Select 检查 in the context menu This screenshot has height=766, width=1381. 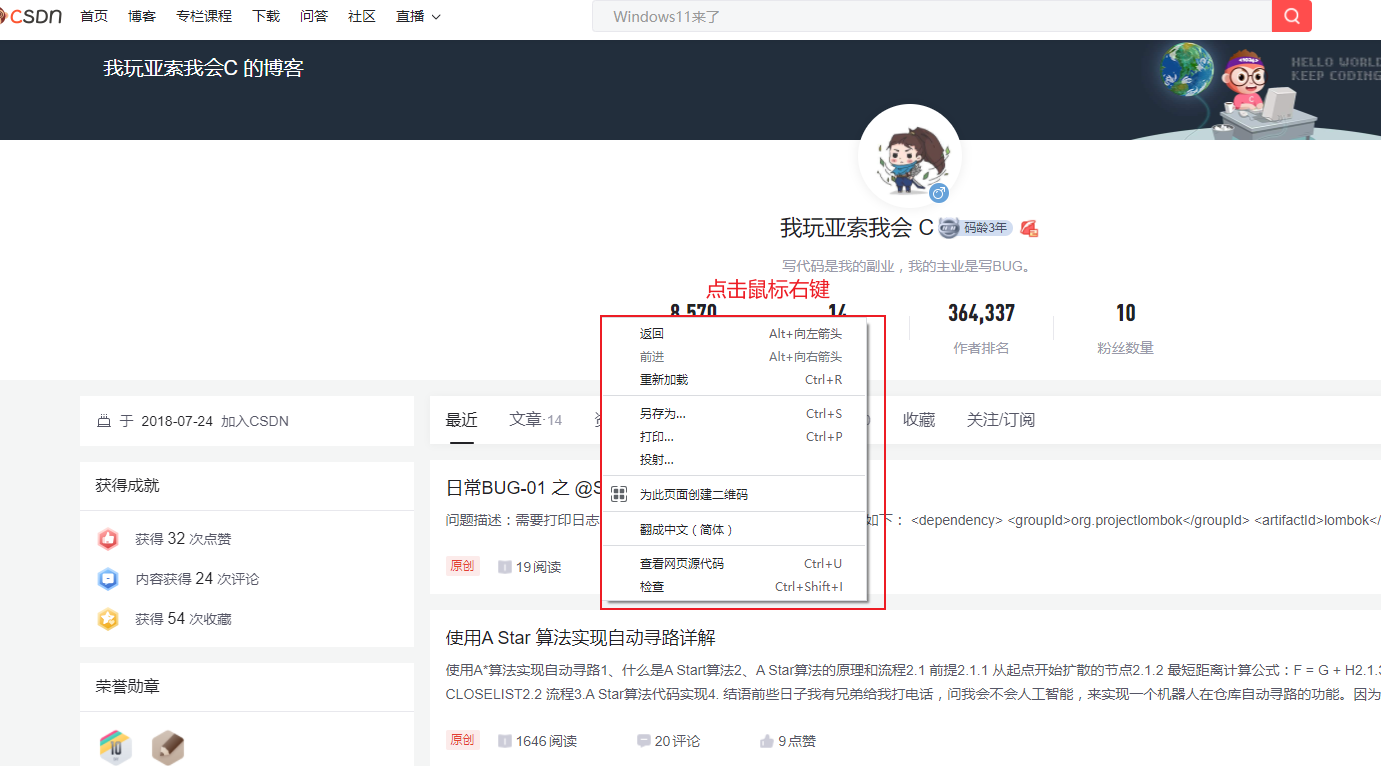click(735, 587)
